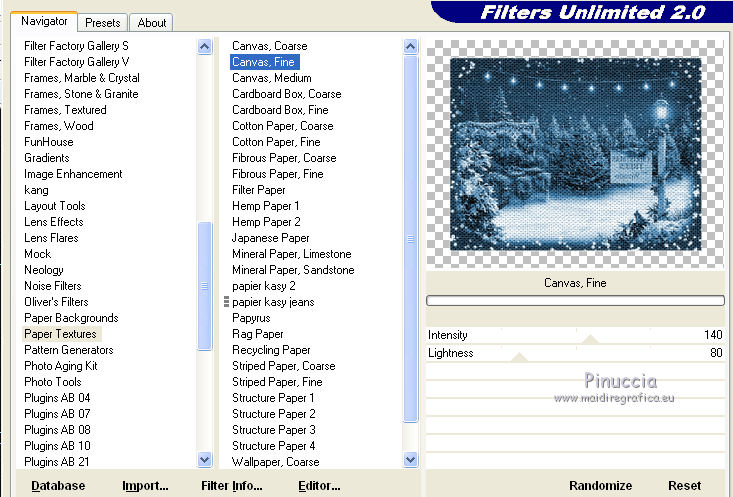
Task: Choose Rag Paper filter
Action: click(x=258, y=334)
